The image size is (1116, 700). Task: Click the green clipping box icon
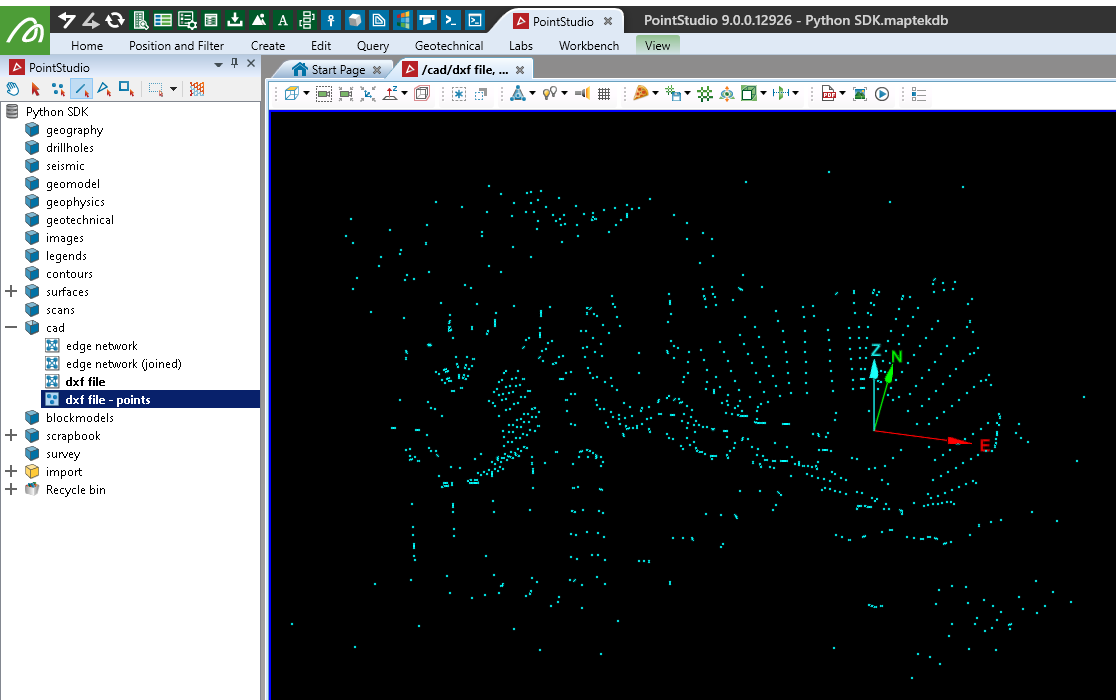pos(749,94)
